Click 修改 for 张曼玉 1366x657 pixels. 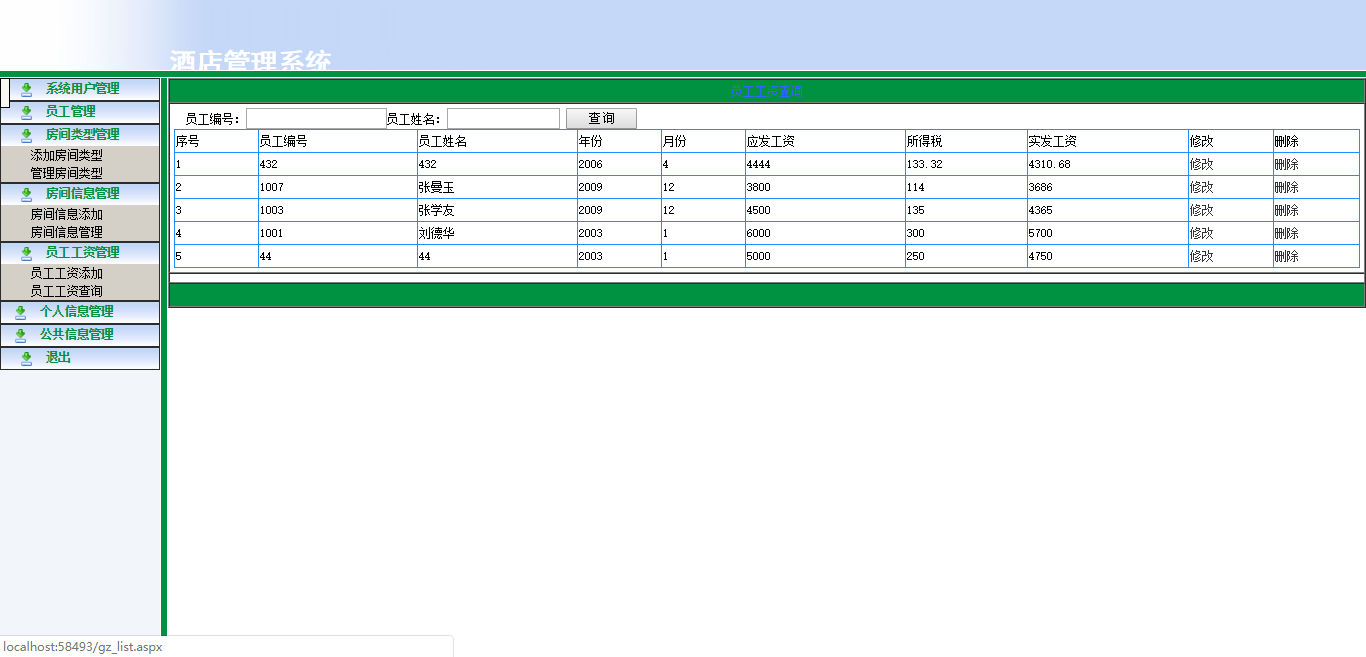(1201, 187)
